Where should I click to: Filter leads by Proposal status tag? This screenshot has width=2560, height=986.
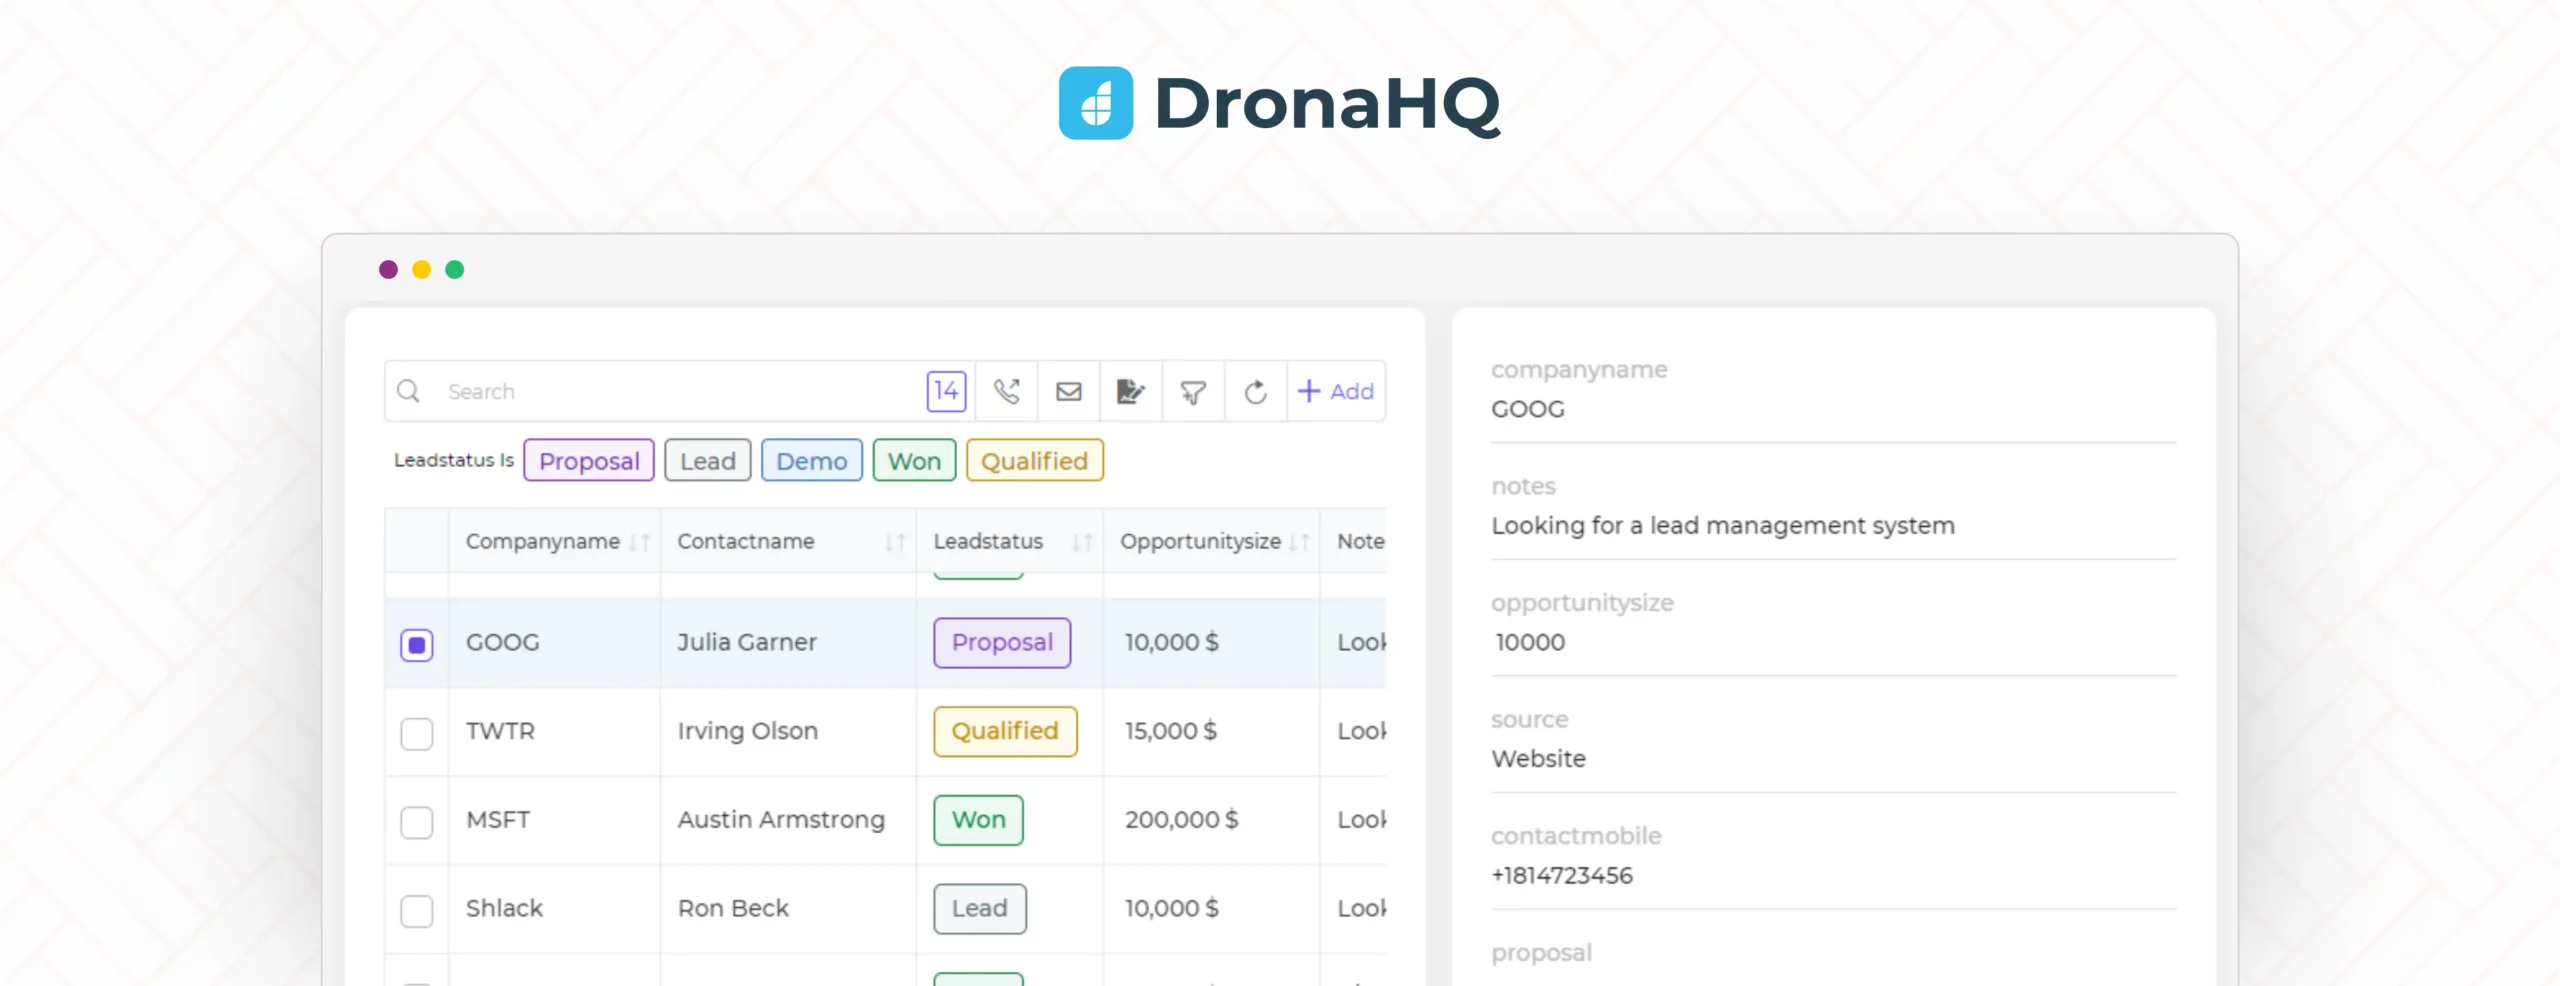[589, 461]
